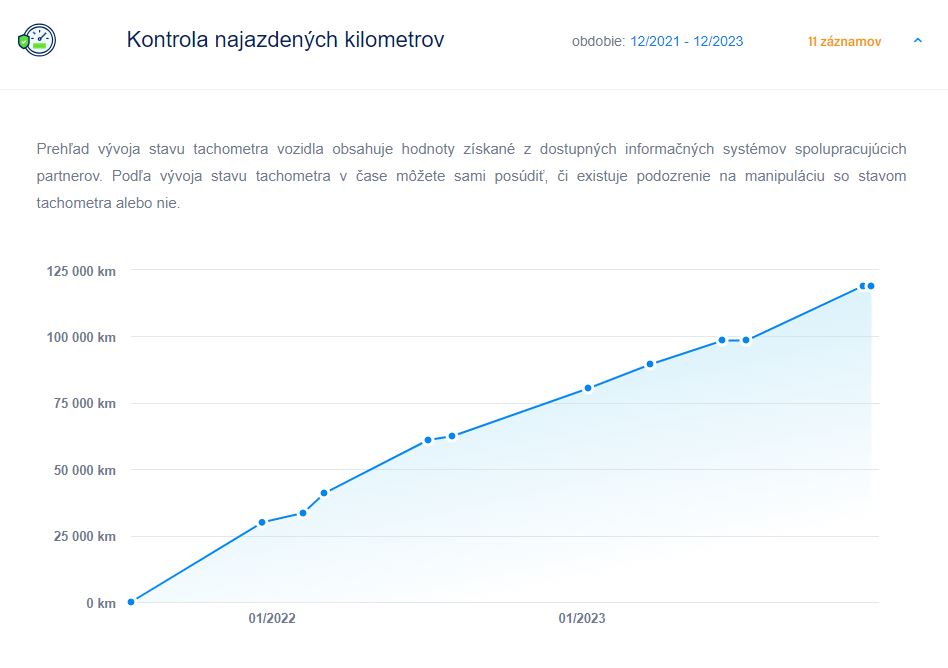The height and width of the screenshot is (668, 948).
Task: Click the '11 záznamov' records count
Action: click(844, 42)
